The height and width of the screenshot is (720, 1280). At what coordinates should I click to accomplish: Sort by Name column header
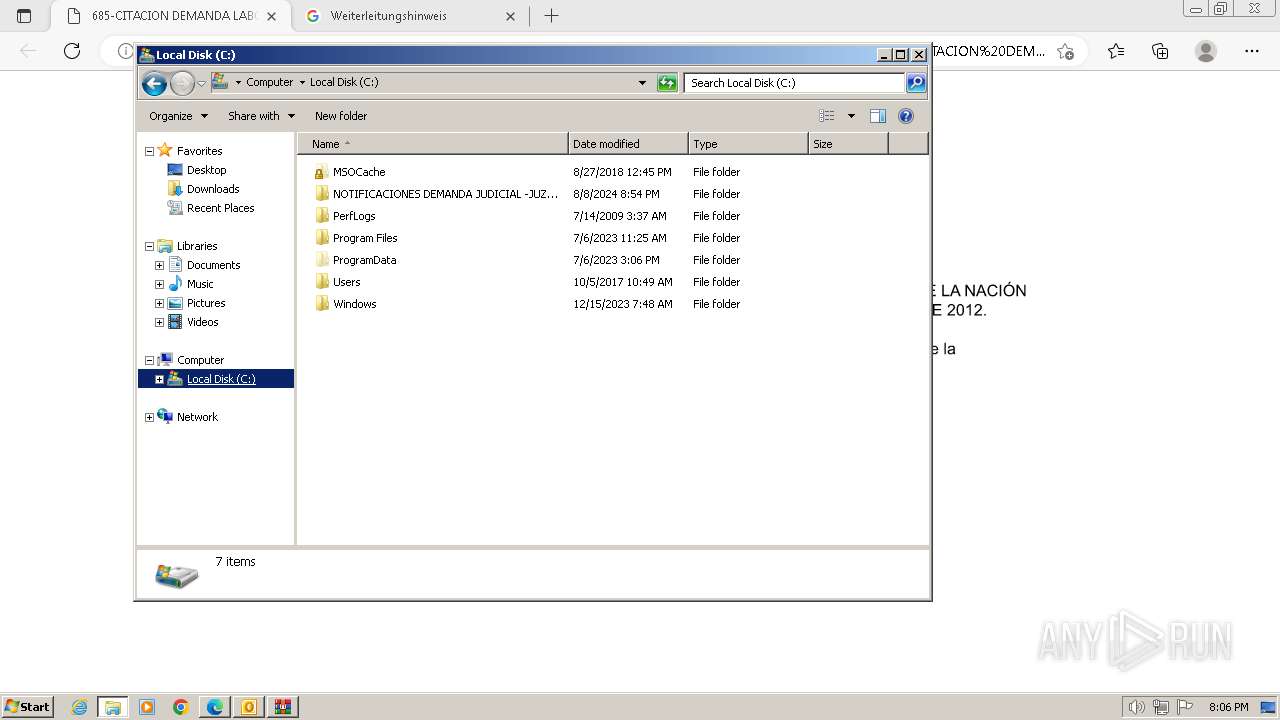click(432, 144)
